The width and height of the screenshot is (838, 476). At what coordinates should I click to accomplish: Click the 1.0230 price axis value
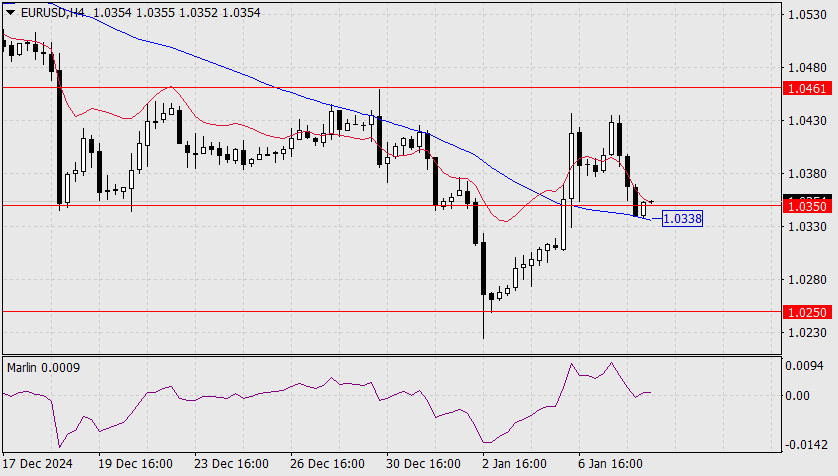[808, 332]
